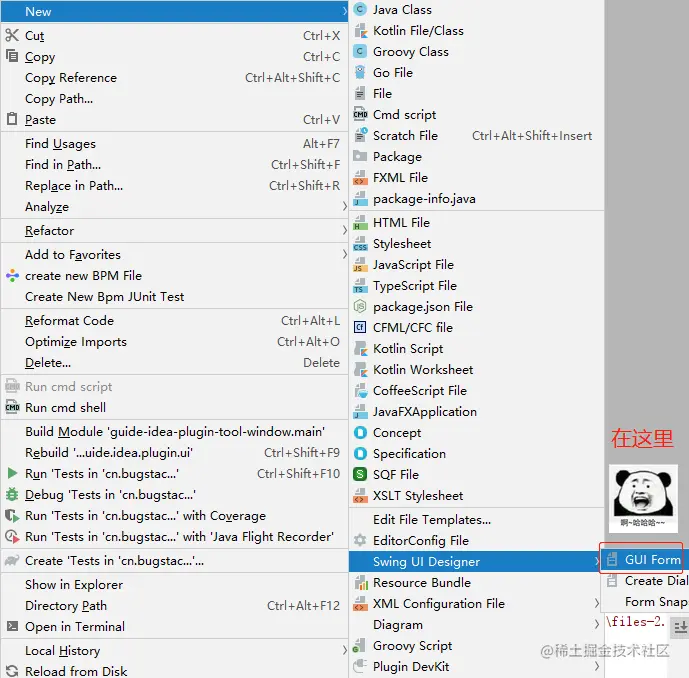Click the Copy icon beside Copy

(x=12, y=56)
